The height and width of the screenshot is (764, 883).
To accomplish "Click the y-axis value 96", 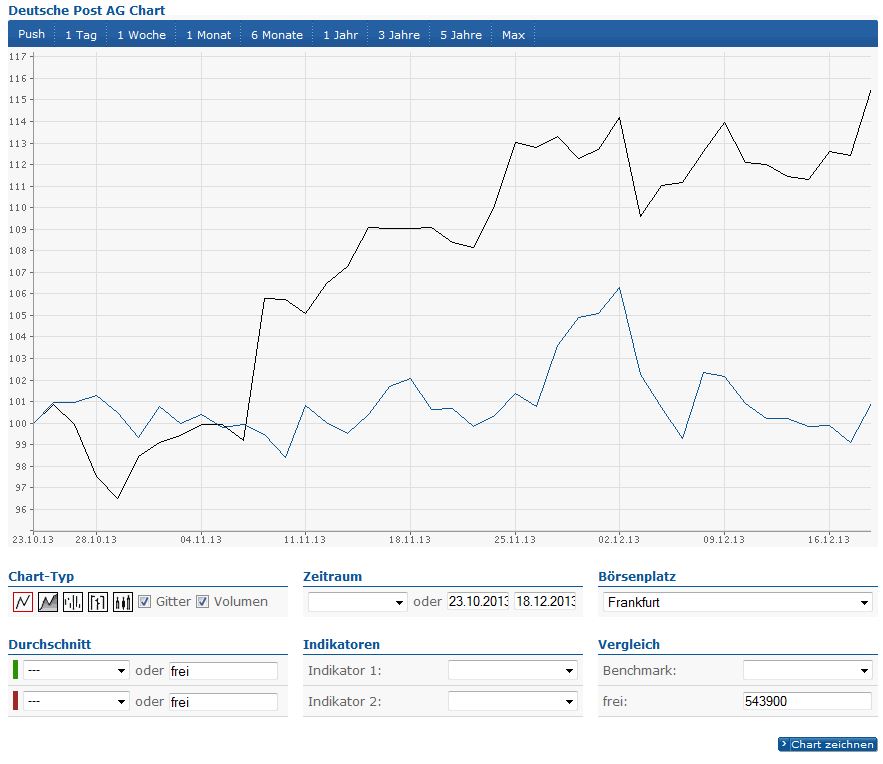I will (21, 510).
